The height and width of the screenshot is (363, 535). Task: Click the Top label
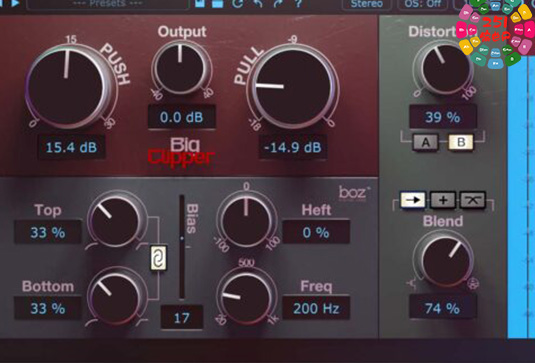(x=48, y=210)
